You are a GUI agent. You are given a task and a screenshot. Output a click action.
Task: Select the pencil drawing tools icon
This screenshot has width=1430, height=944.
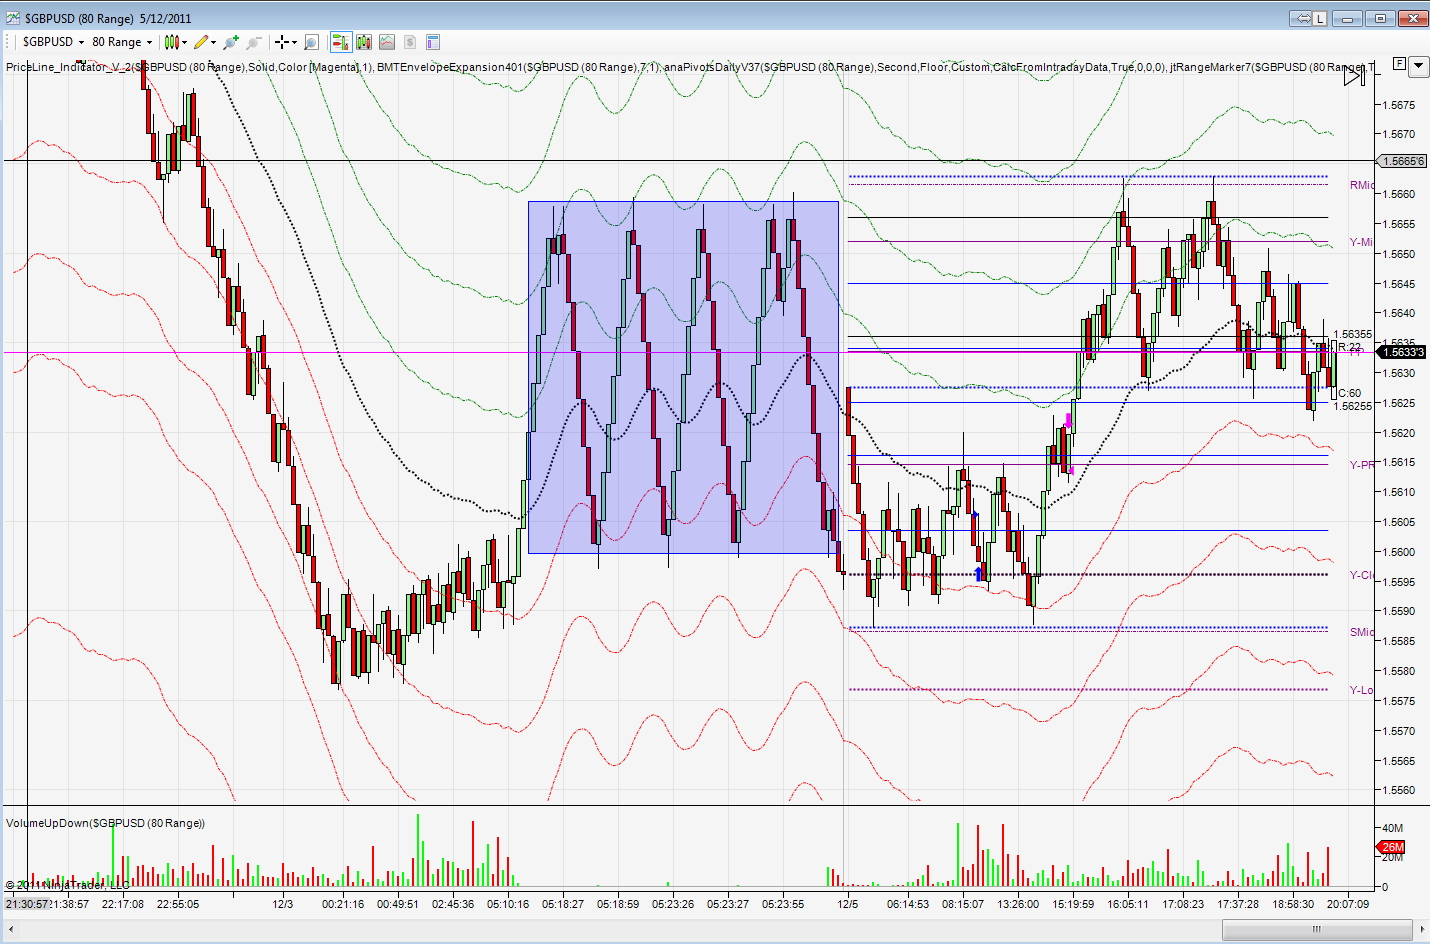201,42
